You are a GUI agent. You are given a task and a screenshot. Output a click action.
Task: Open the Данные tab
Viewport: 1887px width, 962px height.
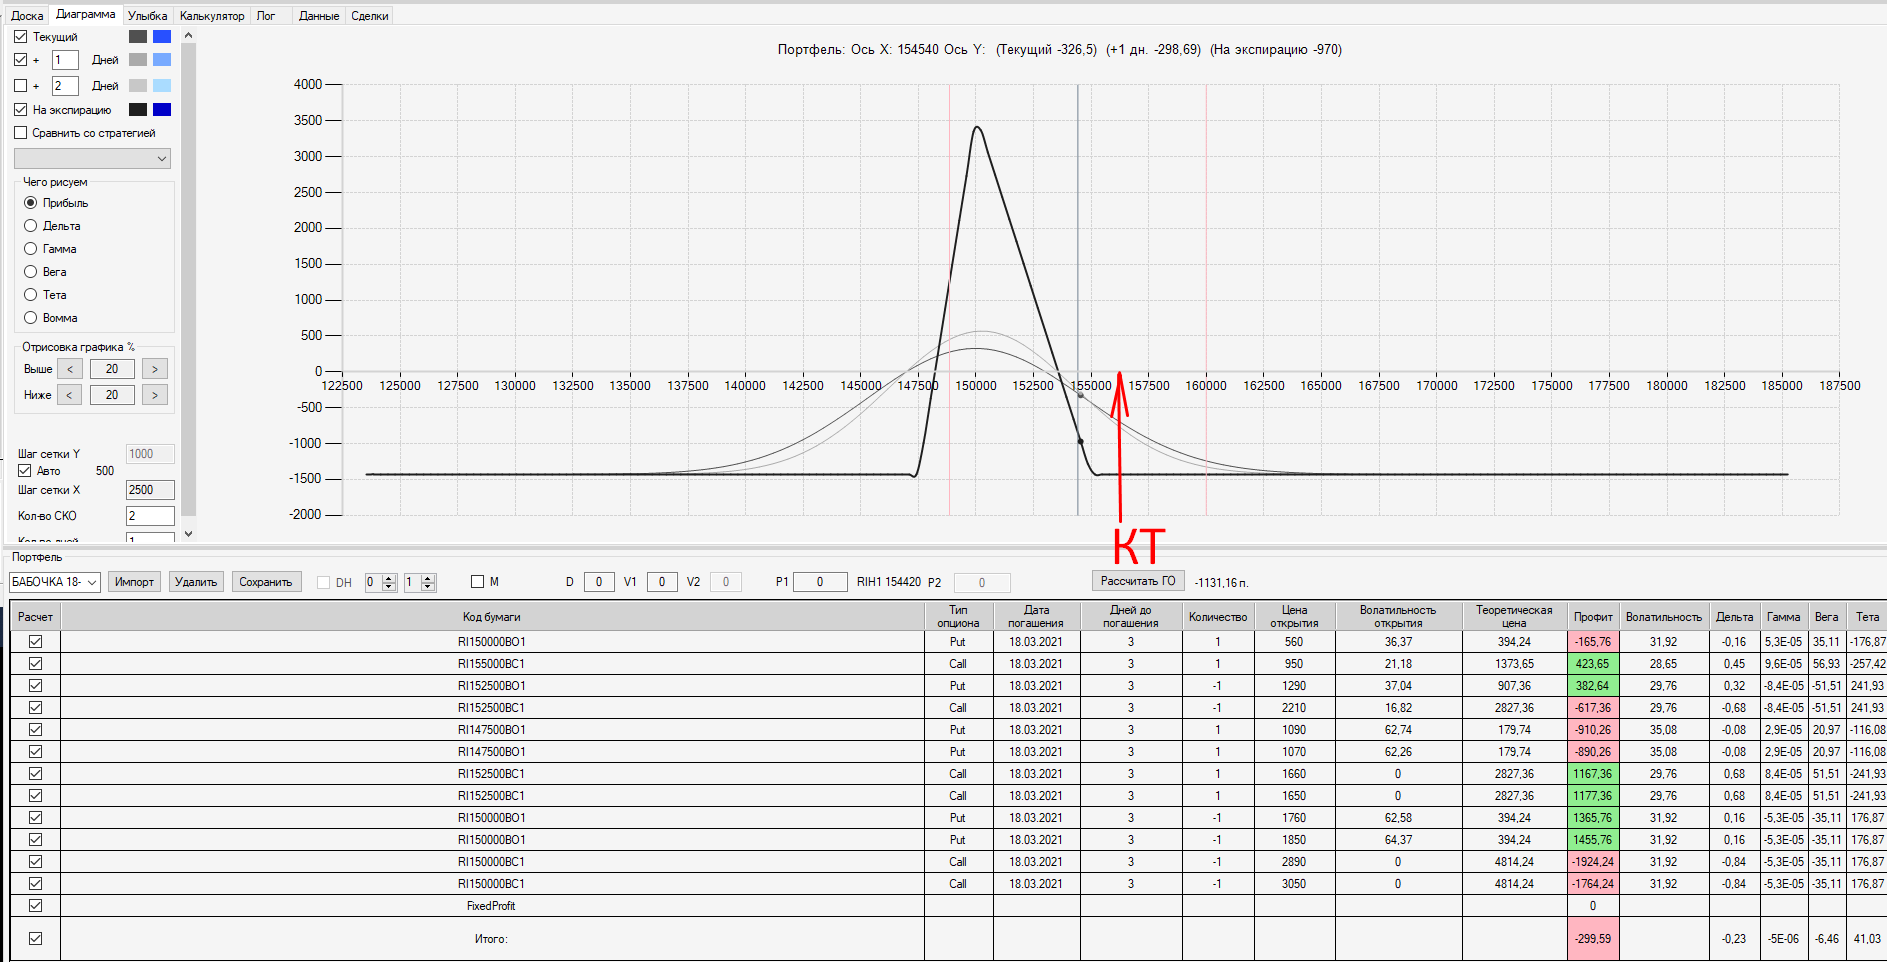tap(319, 16)
